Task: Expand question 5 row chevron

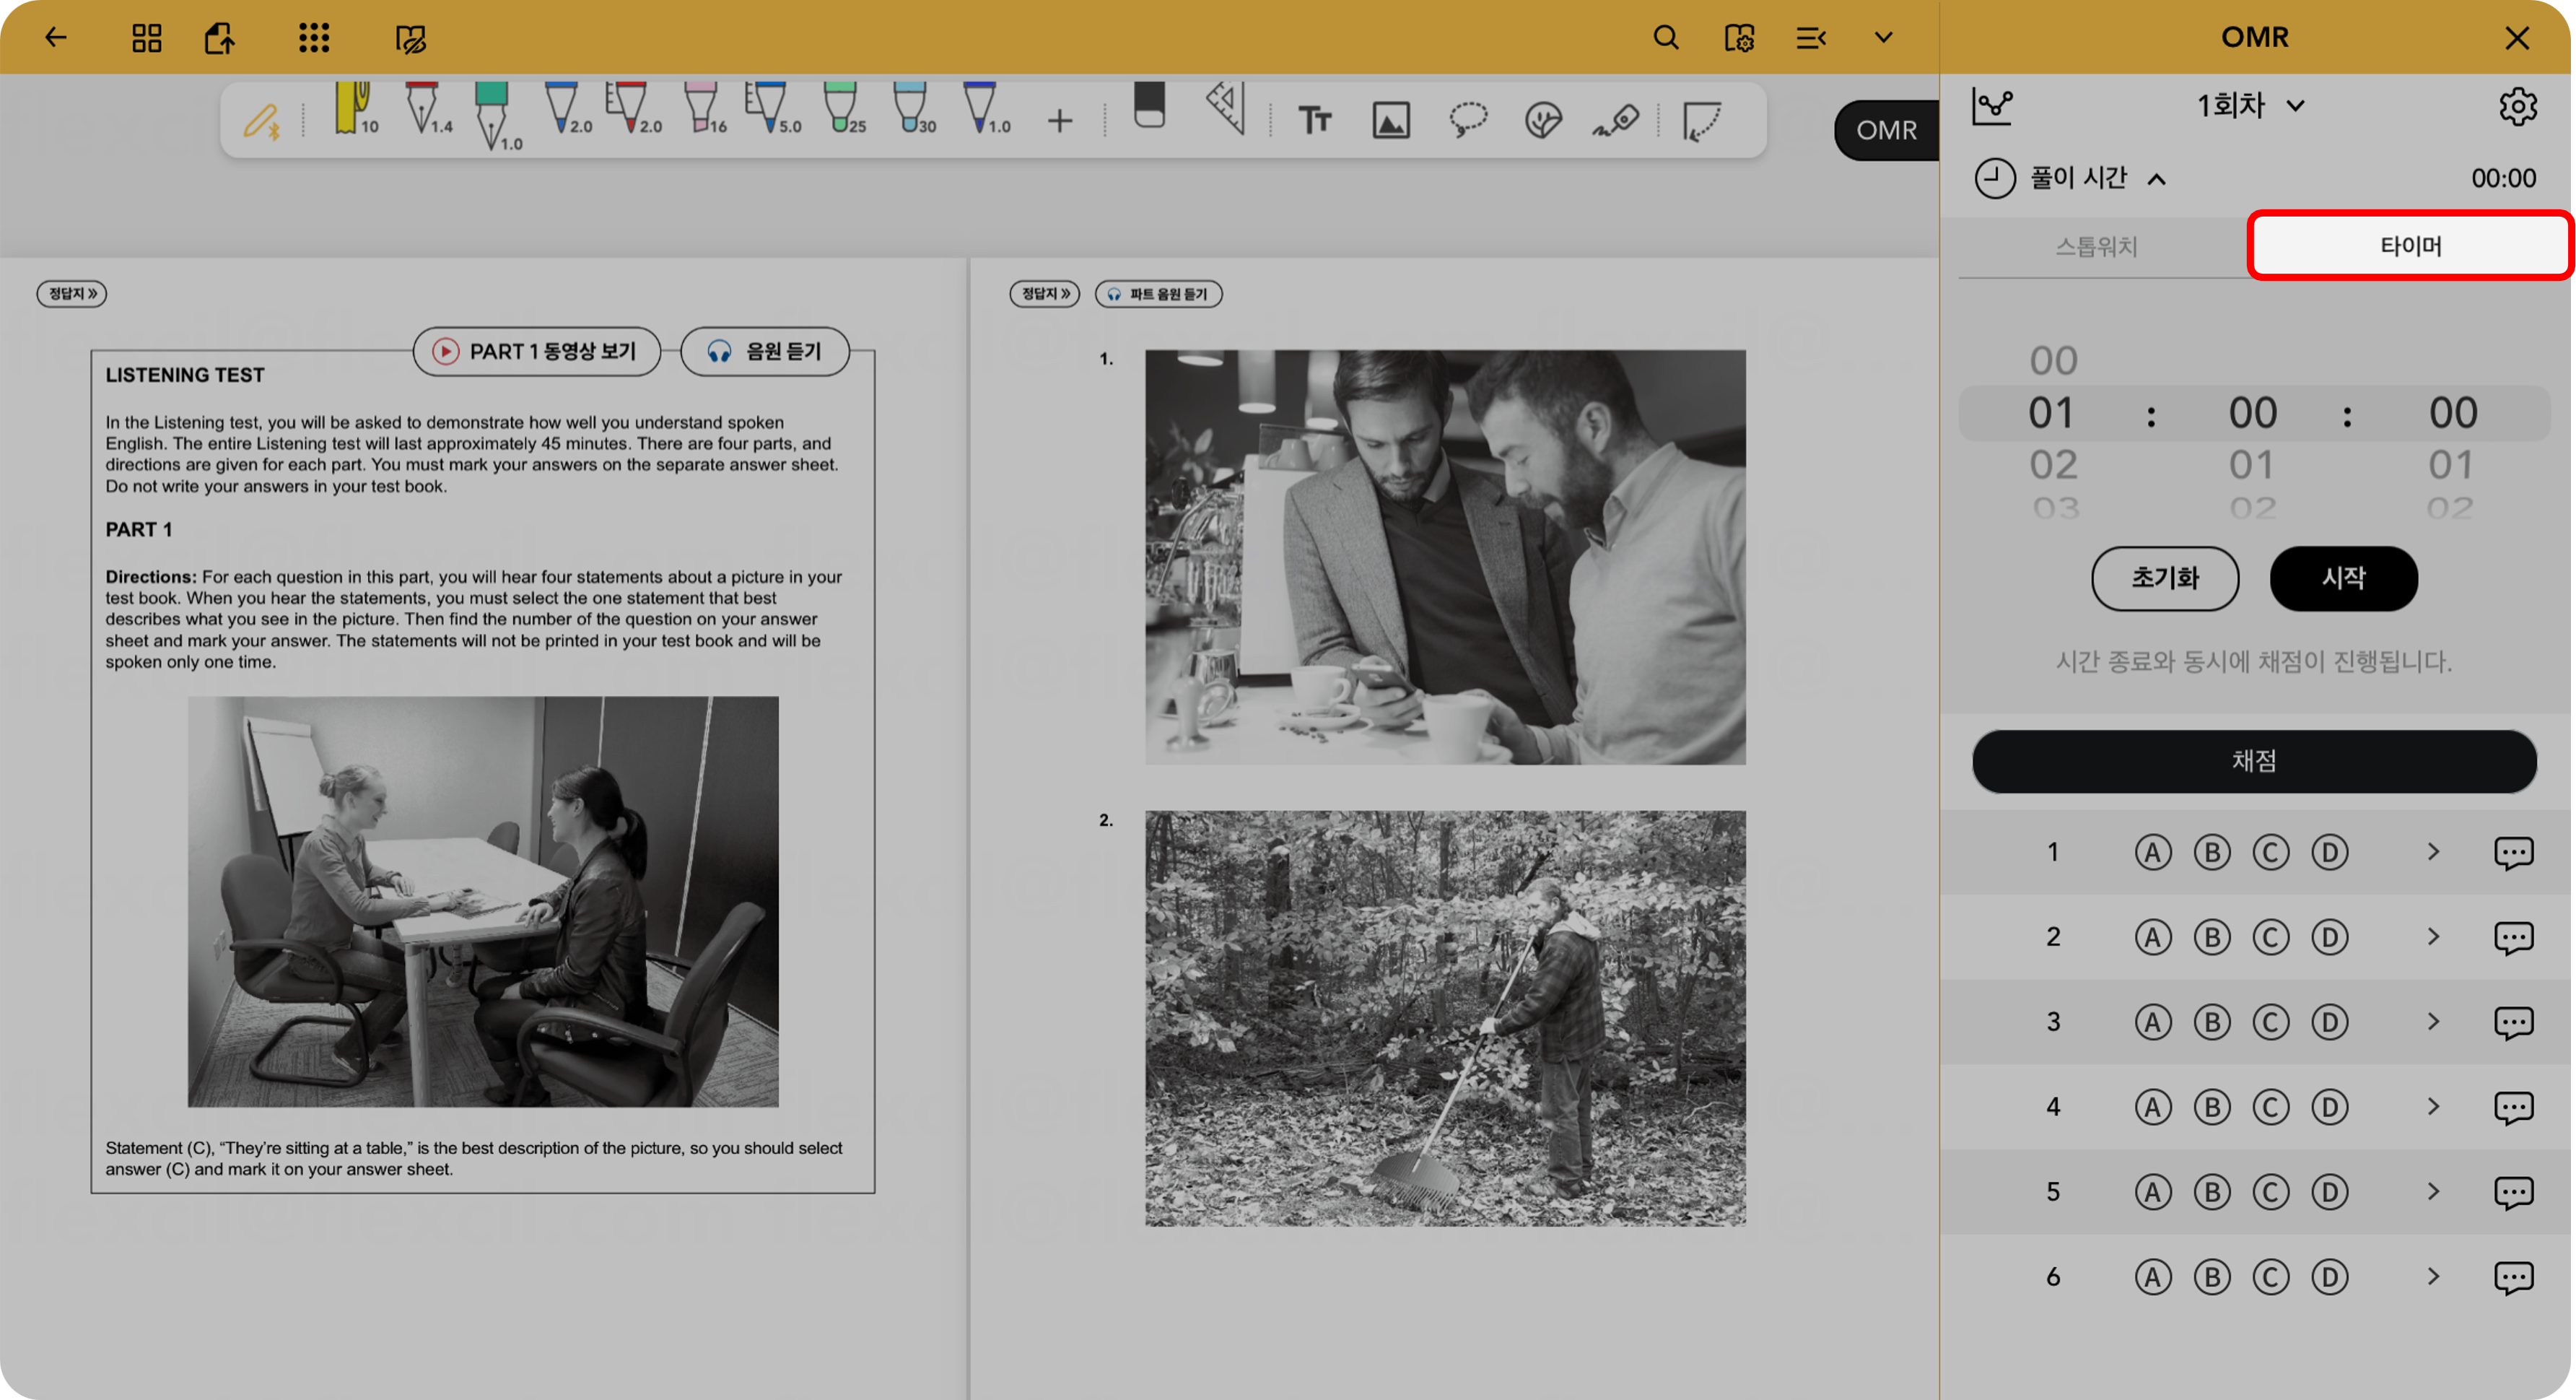Action: tap(2434, 1192)
